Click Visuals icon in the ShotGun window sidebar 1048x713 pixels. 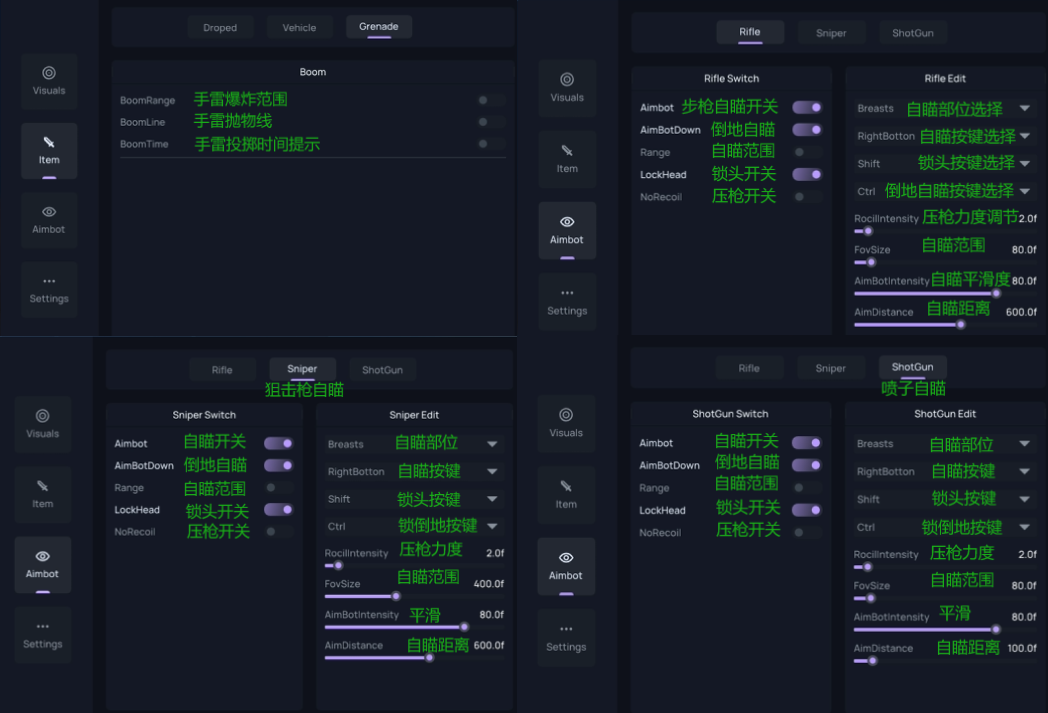click(566, 422)
